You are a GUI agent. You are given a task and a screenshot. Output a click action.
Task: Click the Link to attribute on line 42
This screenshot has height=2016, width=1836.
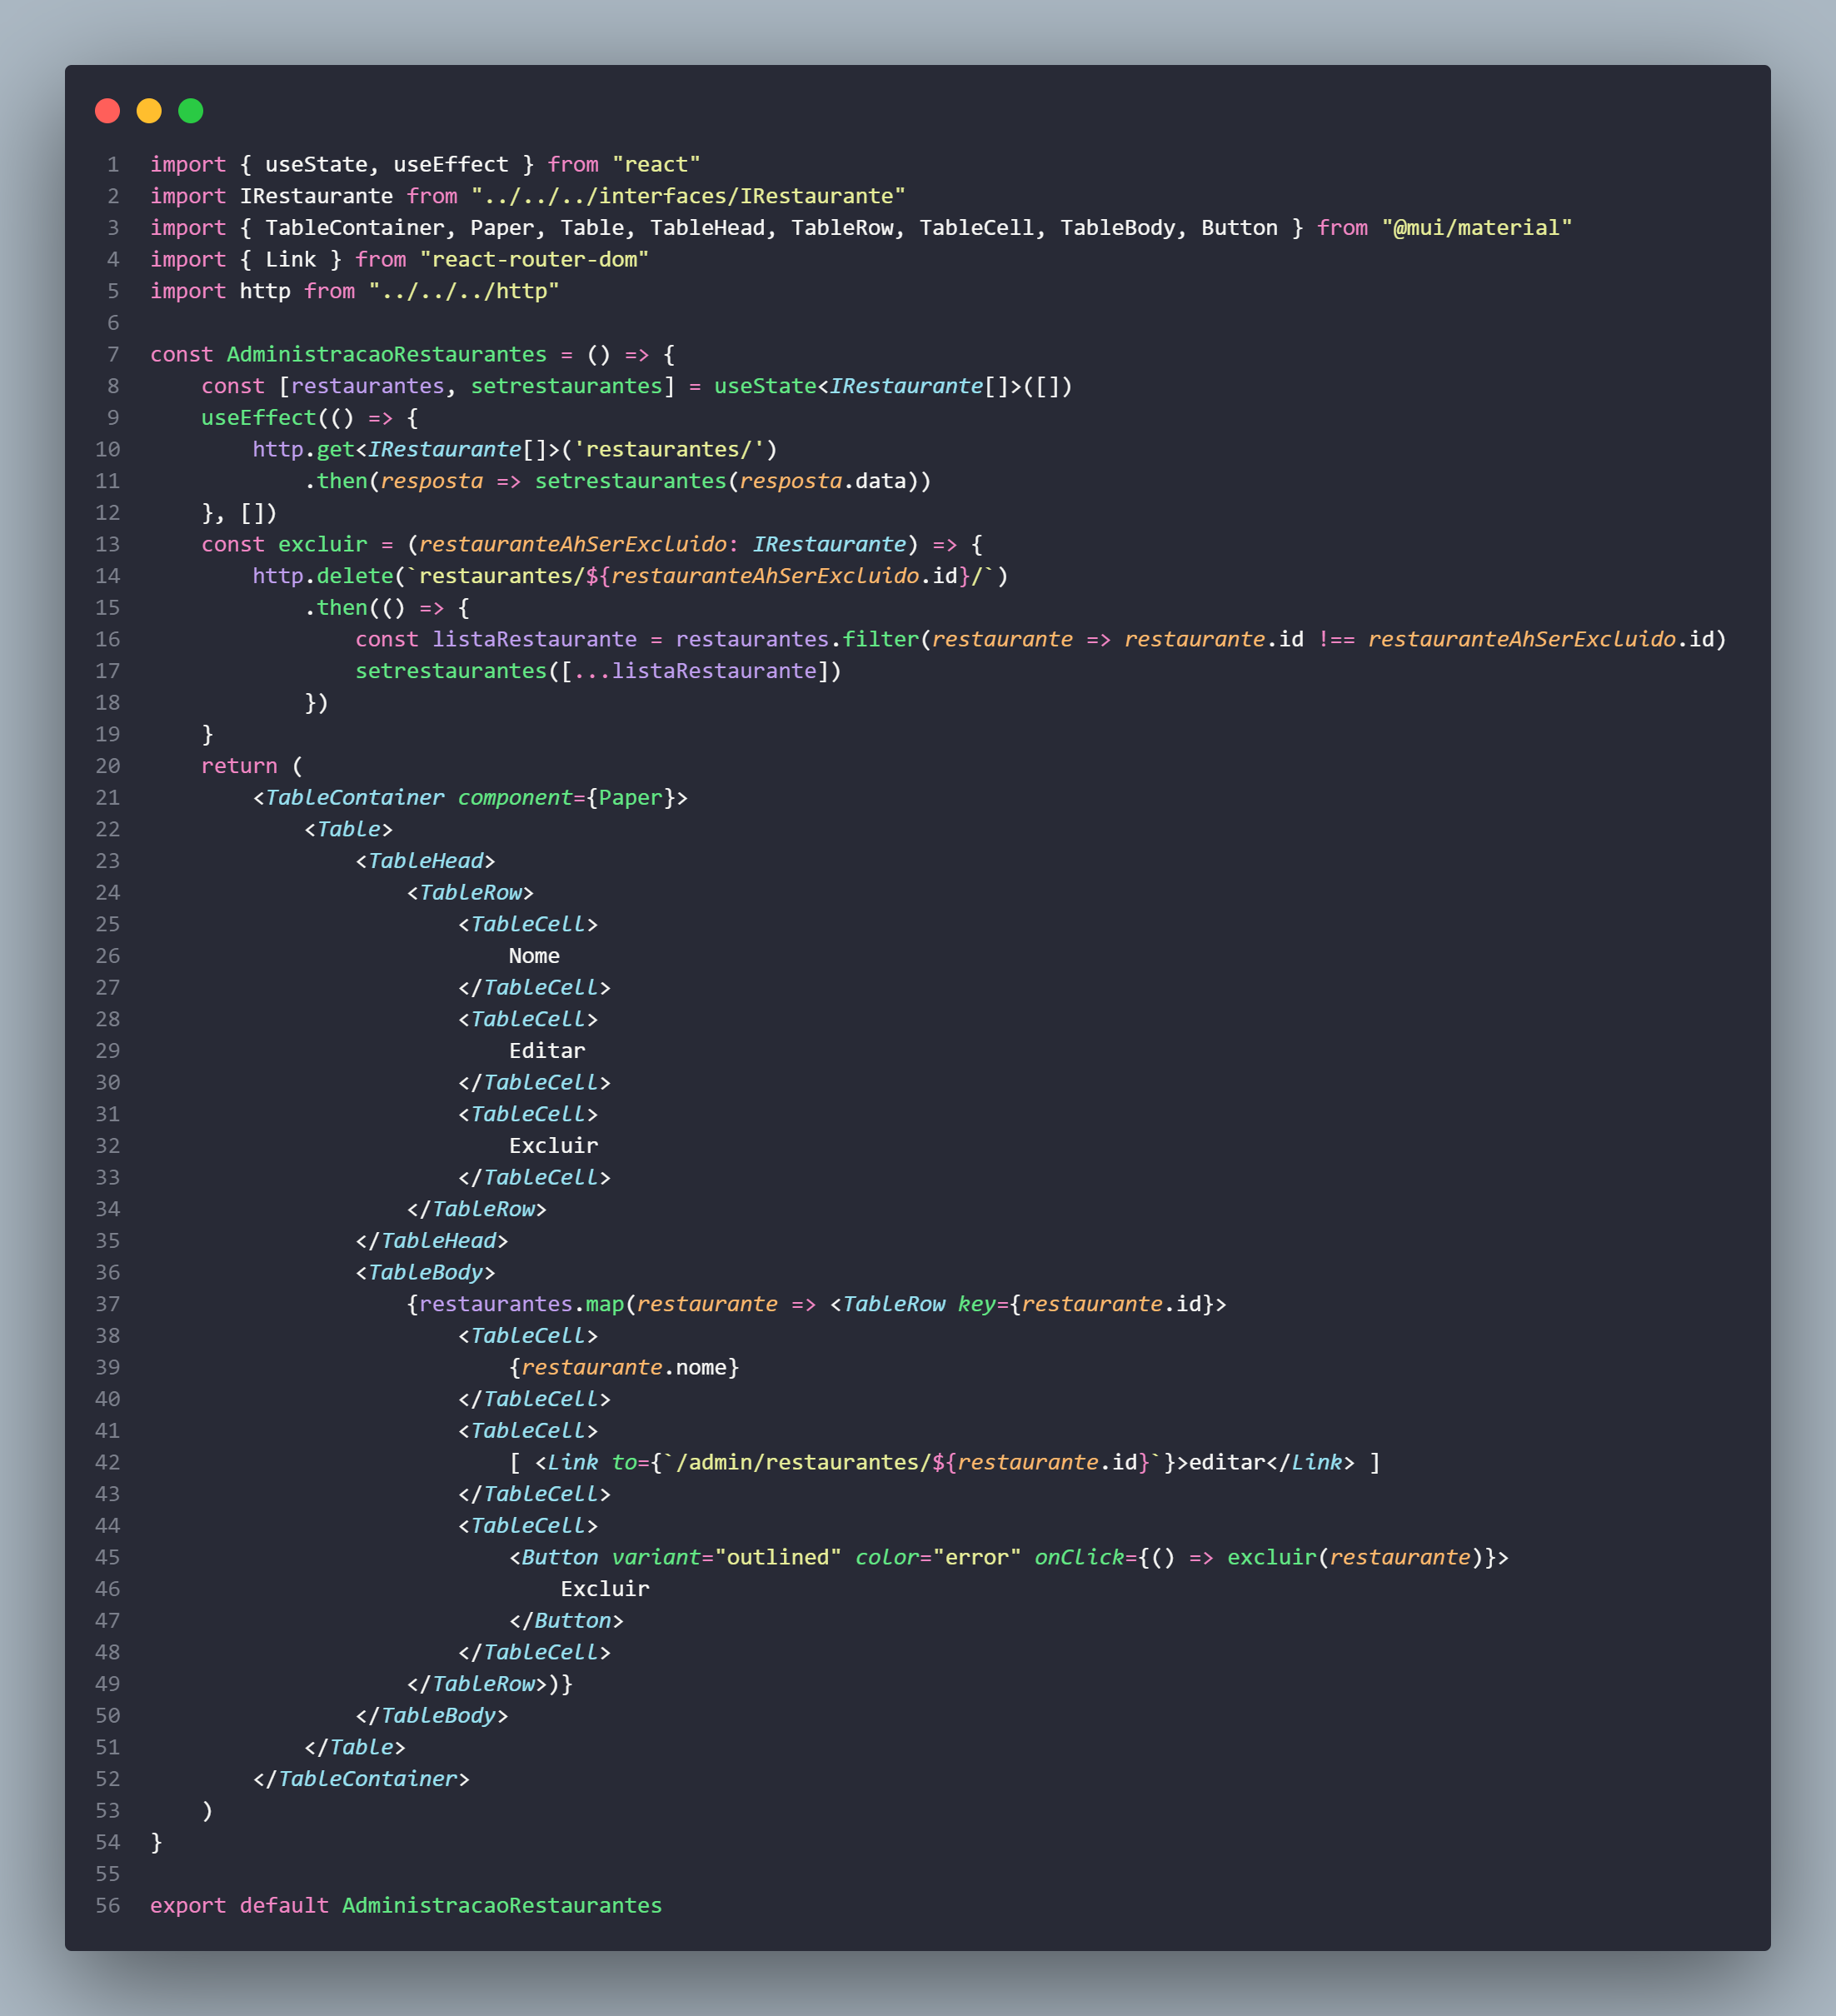893,1462
